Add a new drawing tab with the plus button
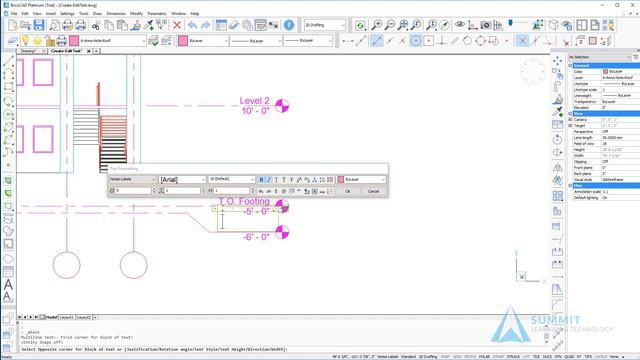The width and height of the screenshot is (640, 360). (x=96, y=51)
